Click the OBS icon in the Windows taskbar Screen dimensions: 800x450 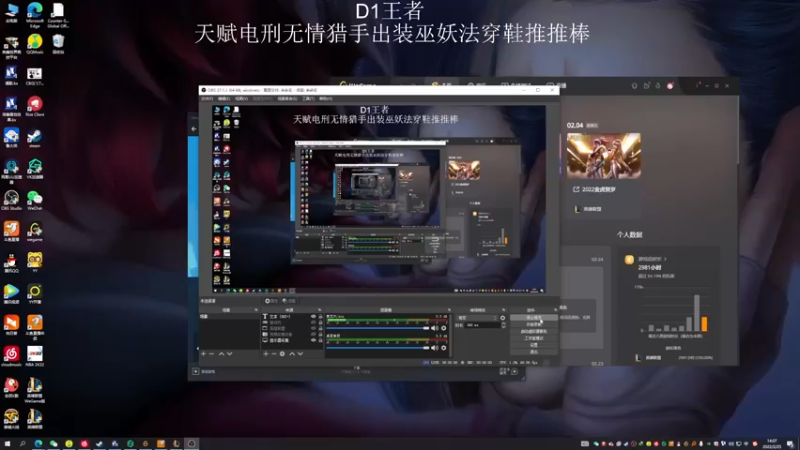point(191,444)
